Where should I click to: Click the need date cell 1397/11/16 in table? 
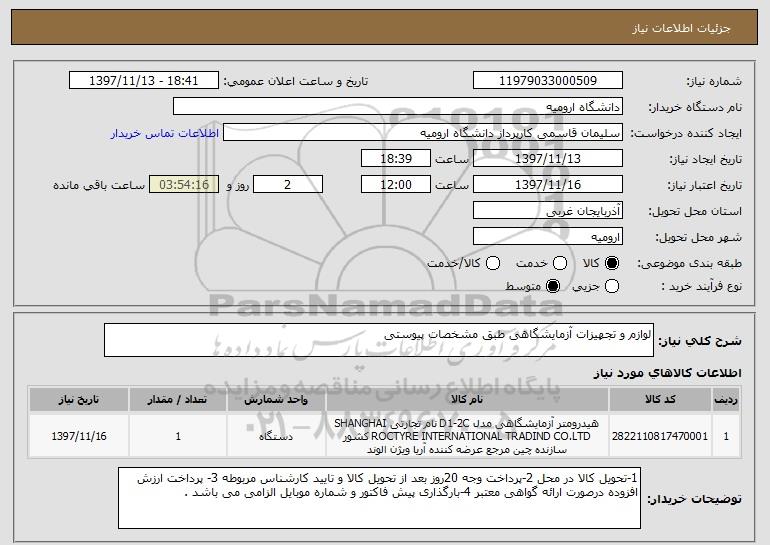click(79, 436)
